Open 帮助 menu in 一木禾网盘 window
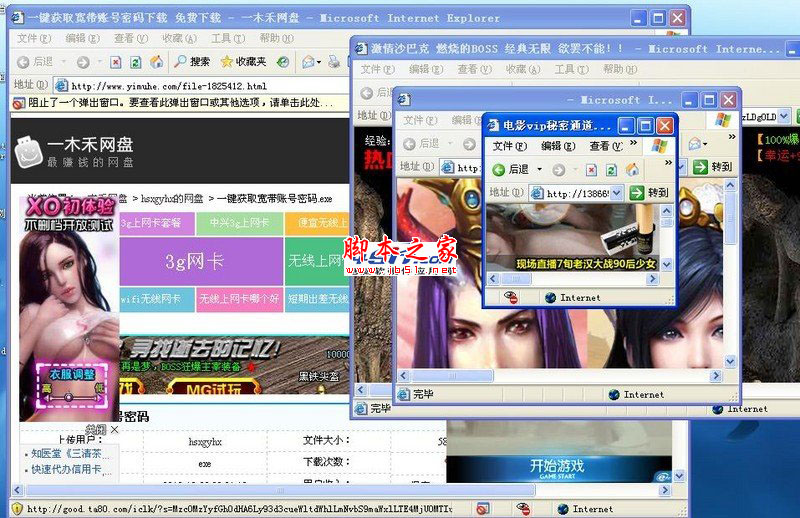The width and height of the screenshot is (800, 518). point(277,38)
